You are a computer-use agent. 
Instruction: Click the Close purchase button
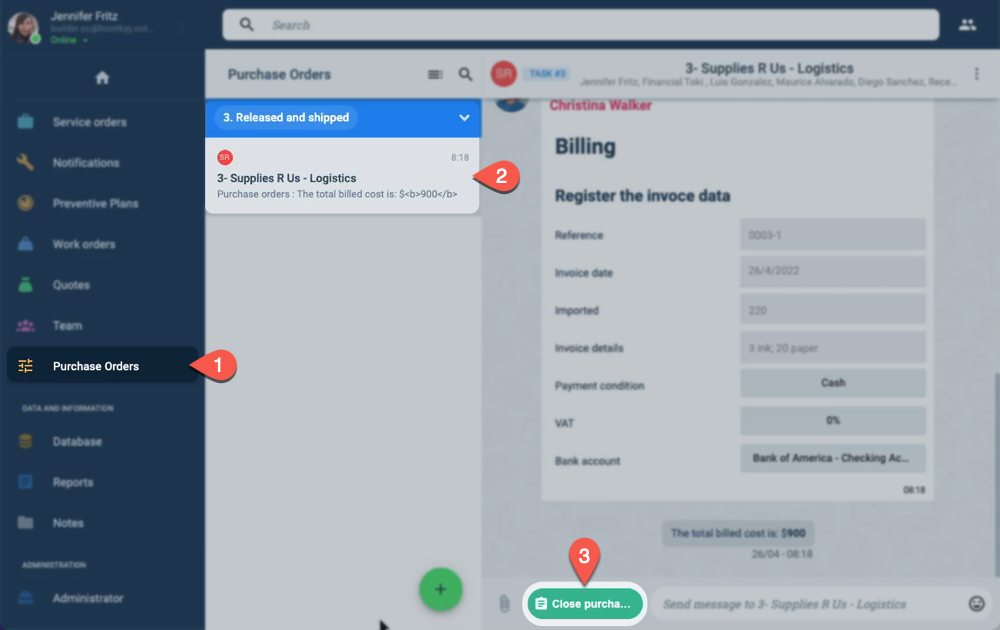(584, 604)
